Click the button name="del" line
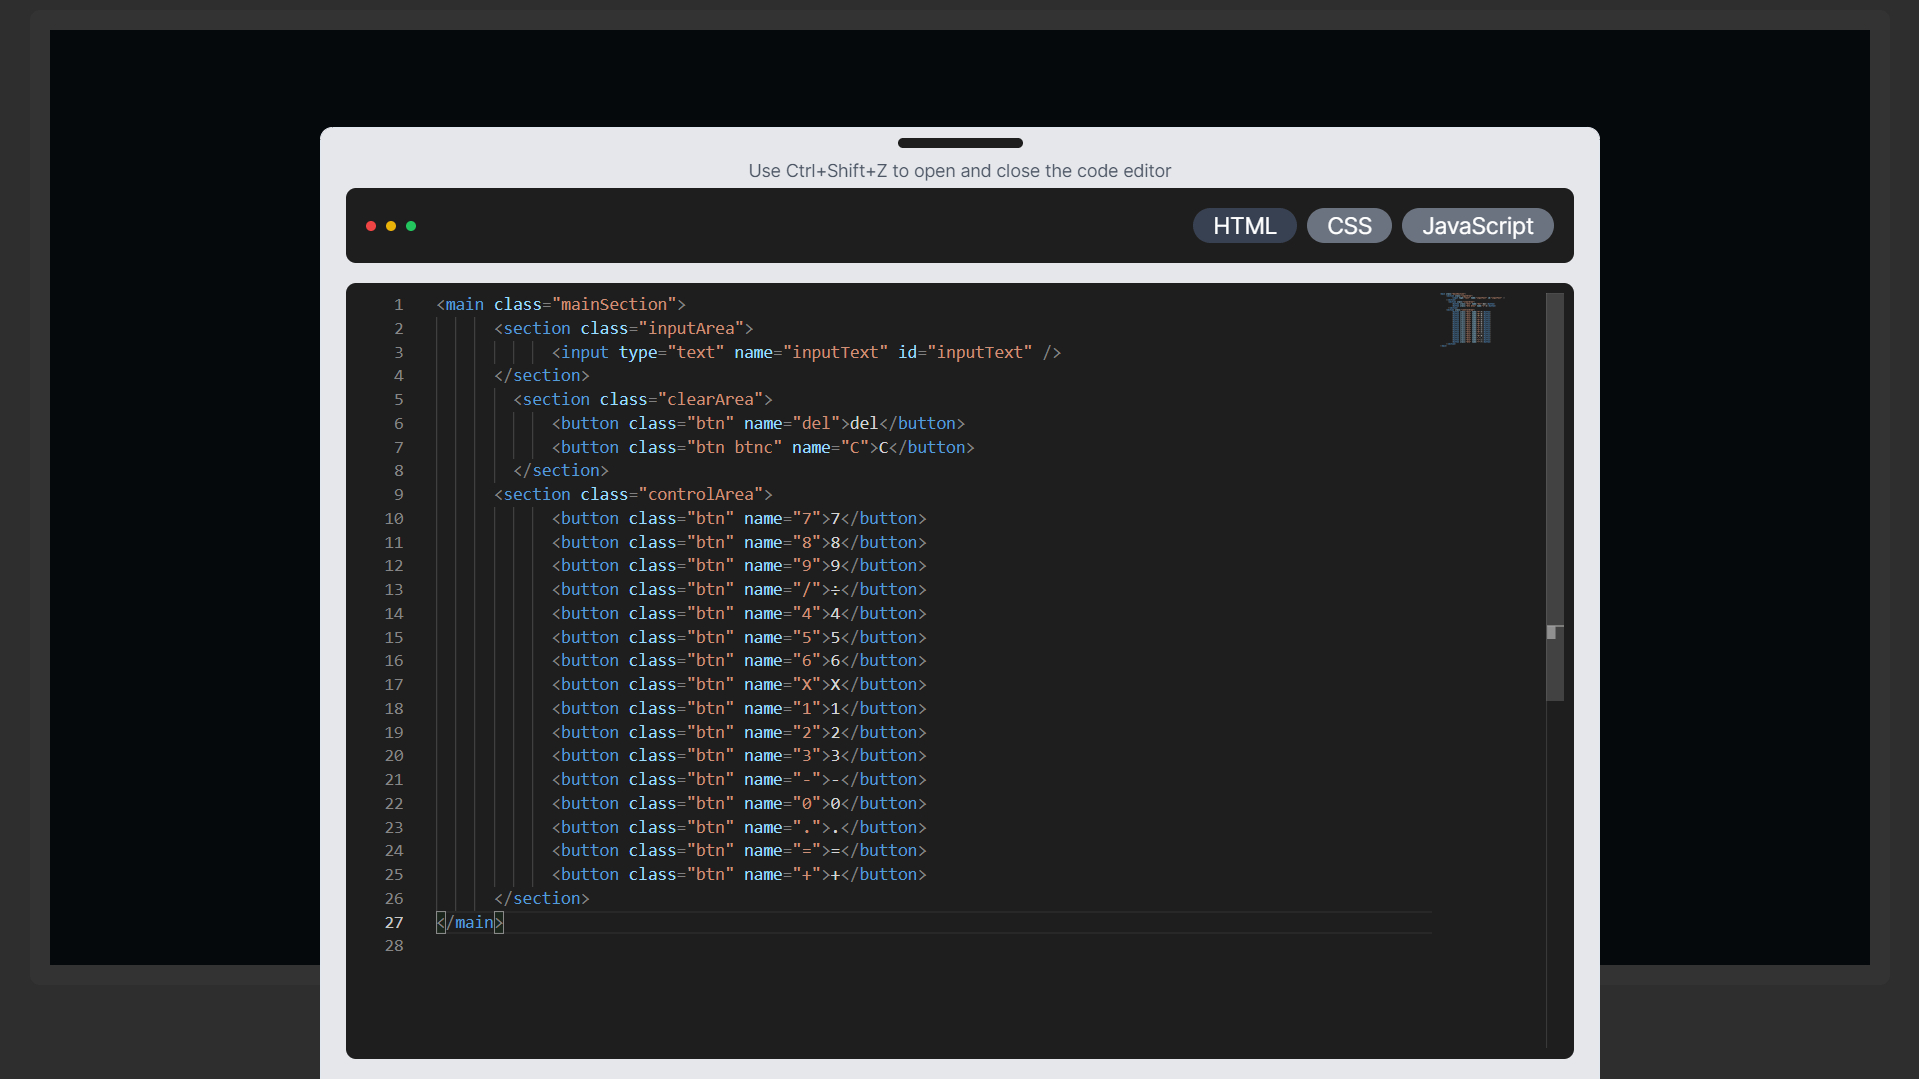Viewport: 1919px width, 1079px height. 758,423
